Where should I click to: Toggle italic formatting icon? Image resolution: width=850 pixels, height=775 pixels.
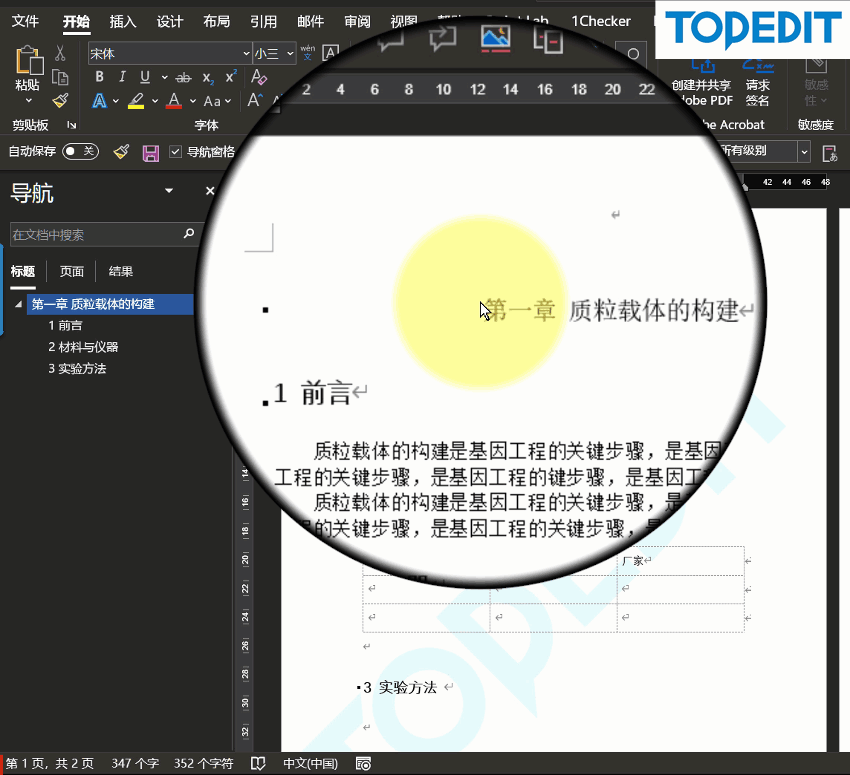pyautogui.click(x=123, y=77)
